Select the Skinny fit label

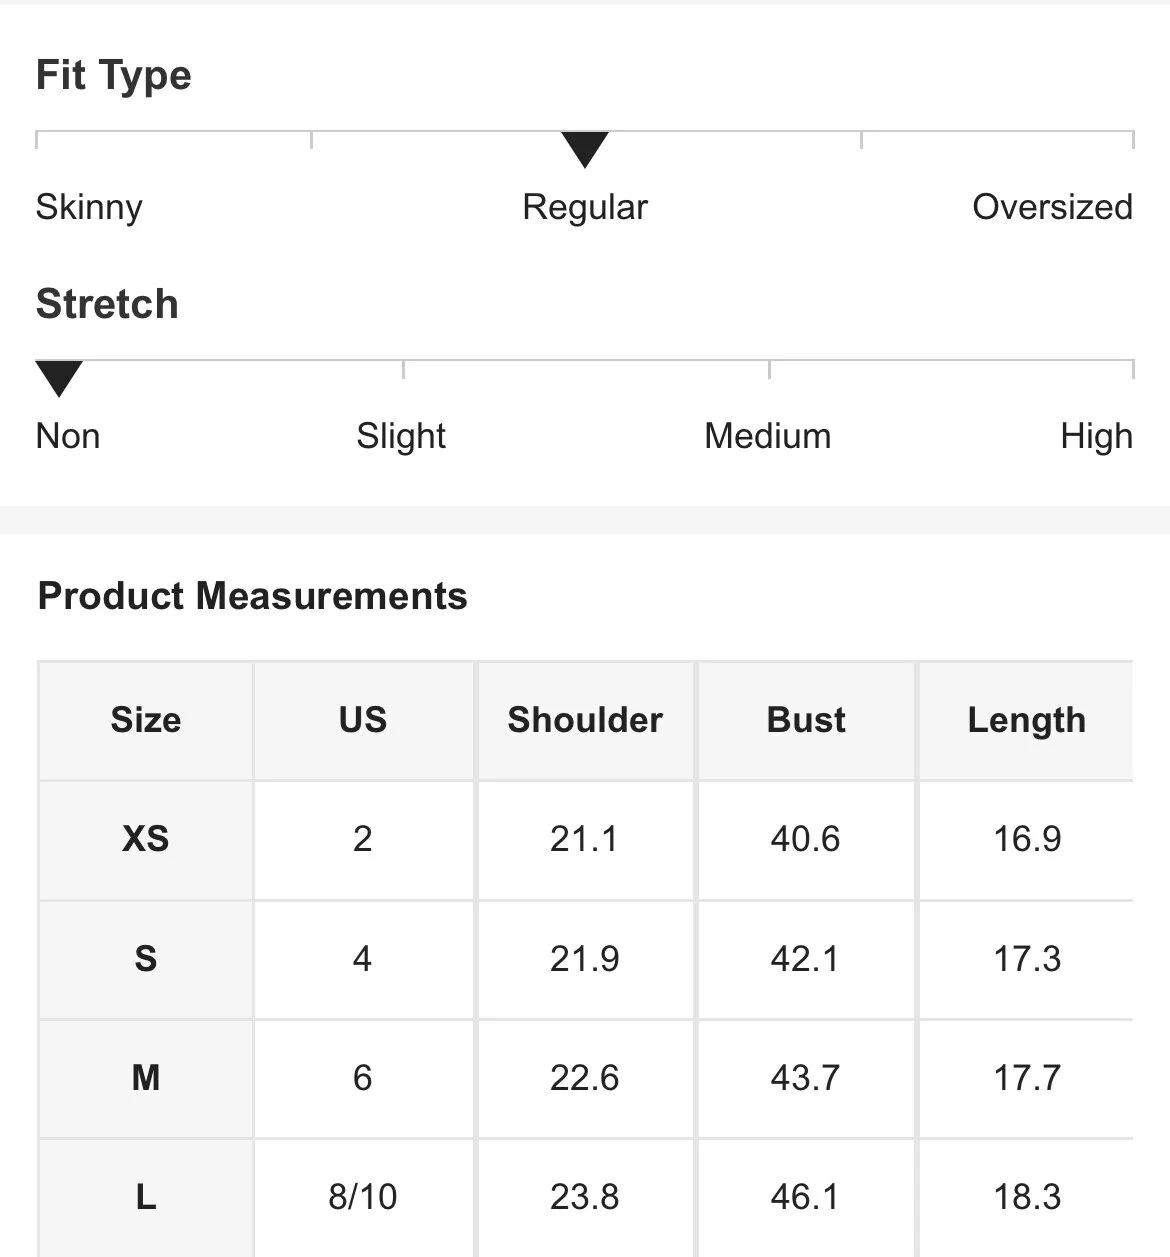point(89,207)
